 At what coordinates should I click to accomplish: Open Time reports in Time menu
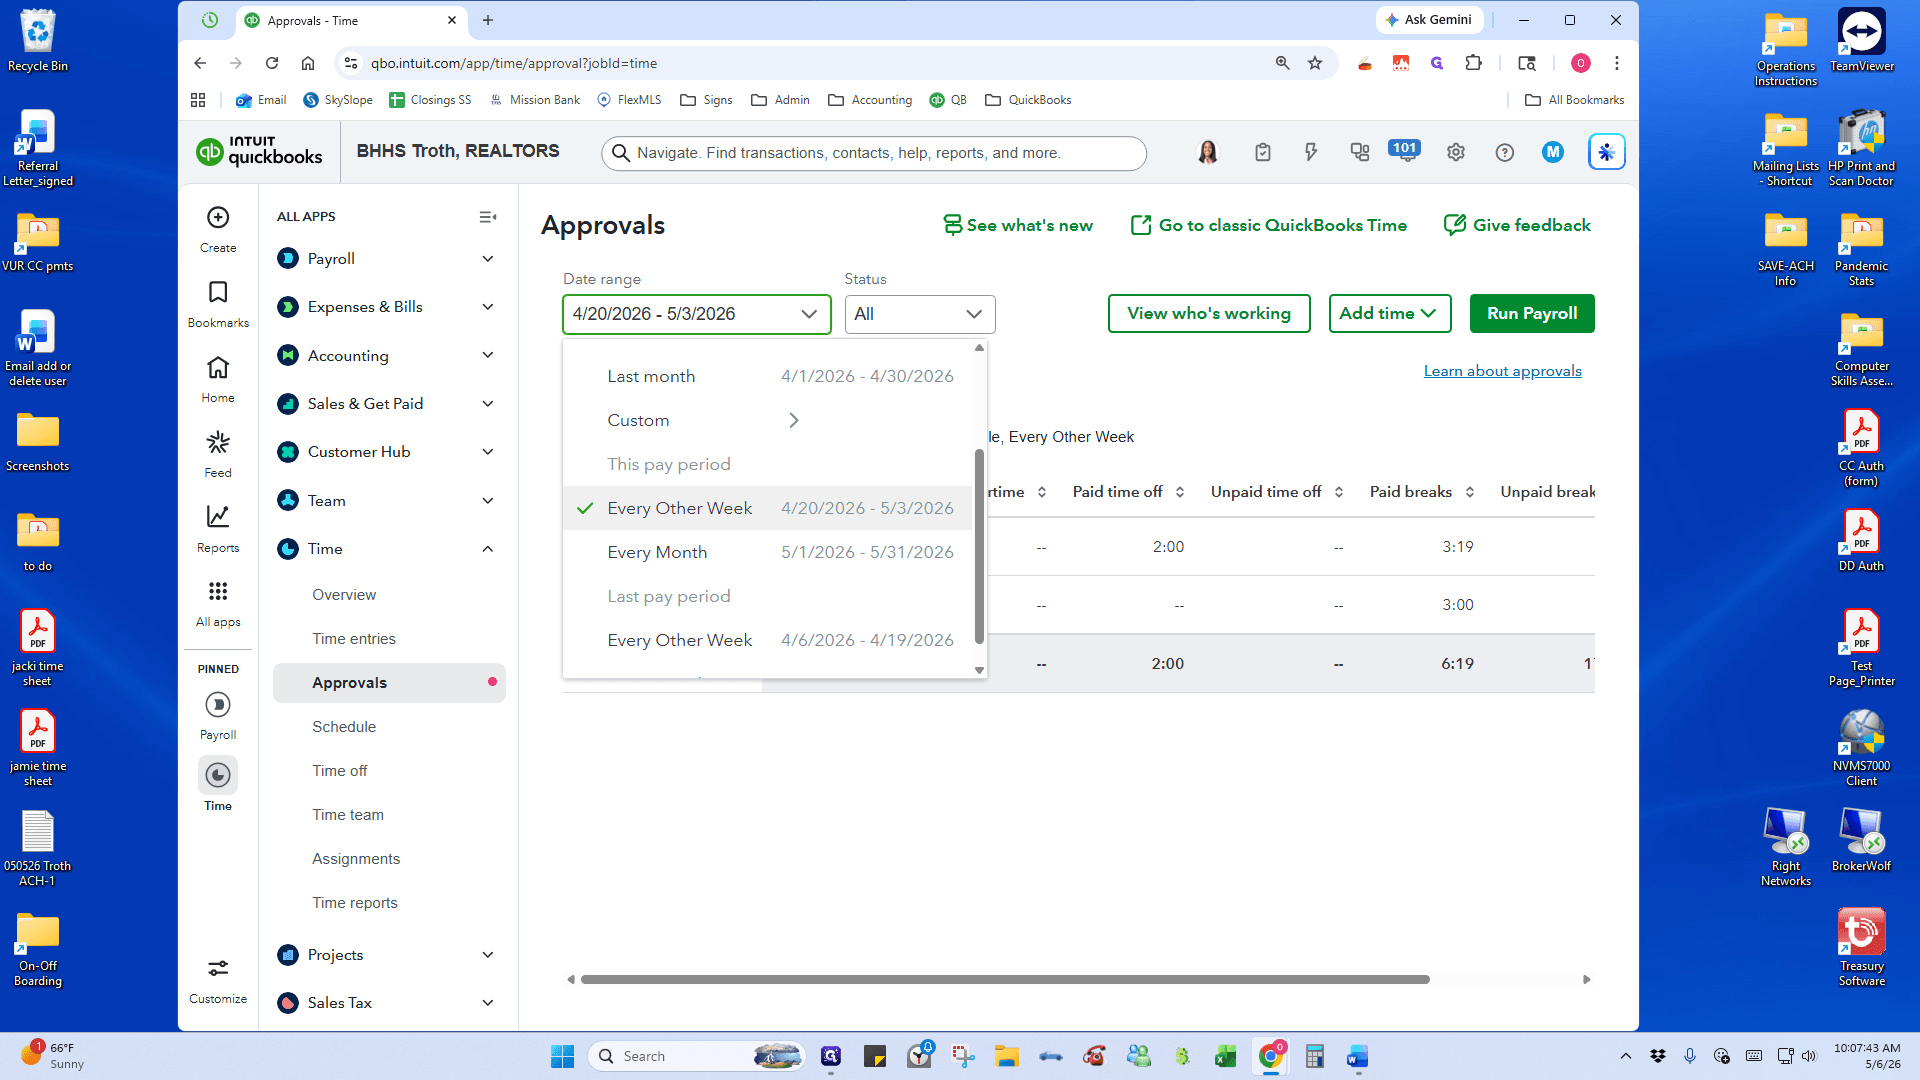(355, 903)
